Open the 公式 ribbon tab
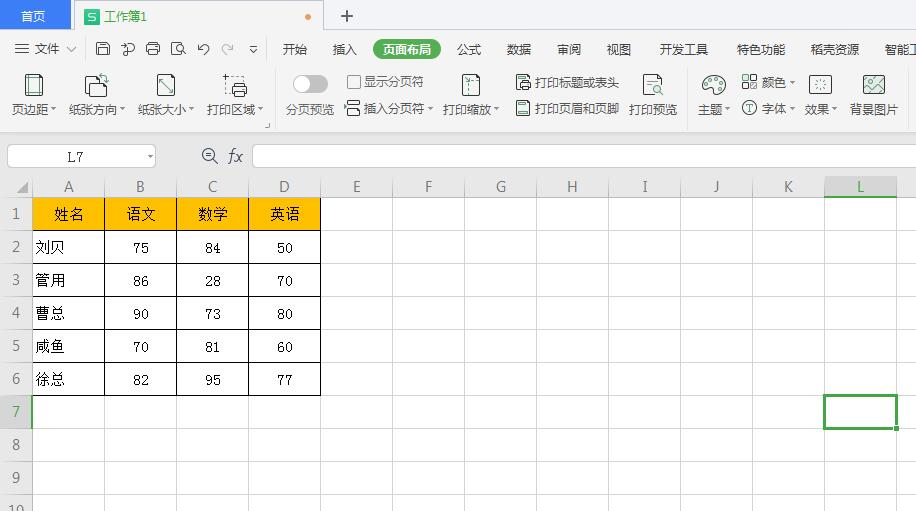This screenshot has width=916, height=511. (469, 50)
